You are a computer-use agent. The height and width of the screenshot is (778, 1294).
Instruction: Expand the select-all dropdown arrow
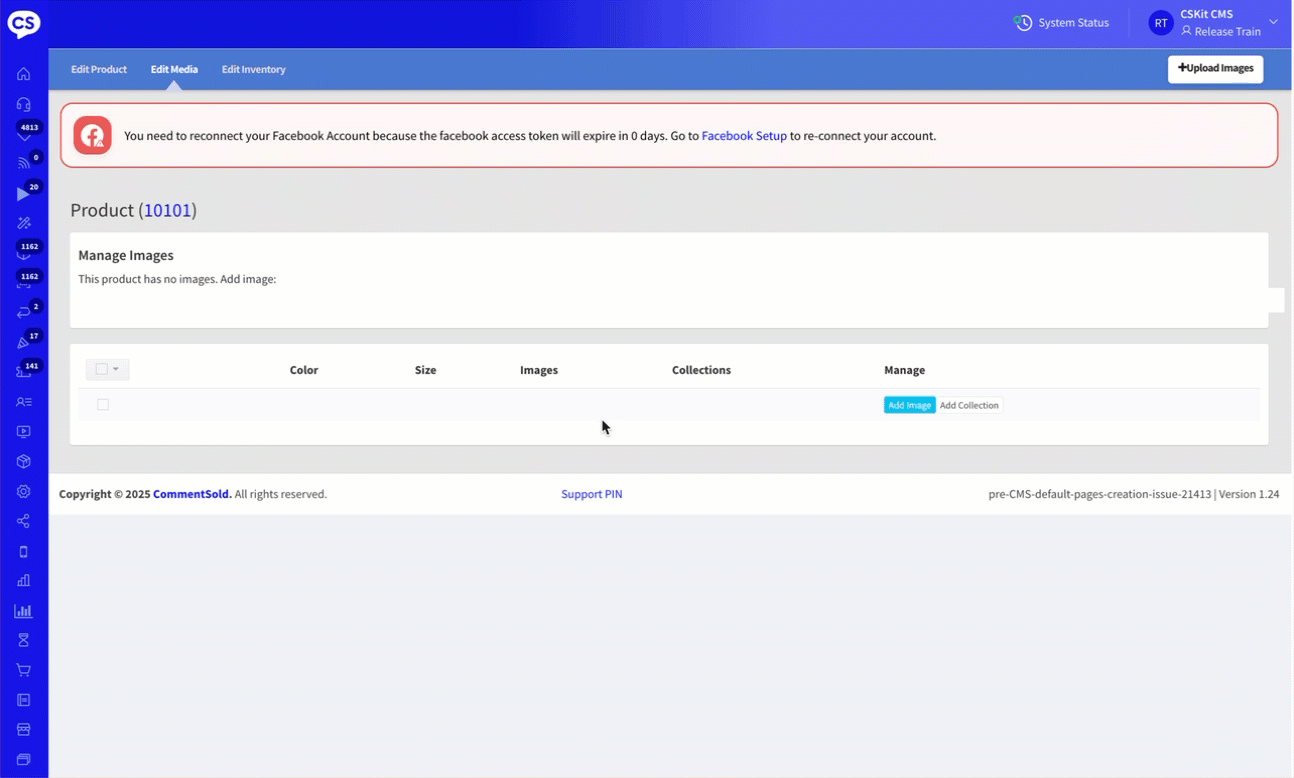coord(116,370)
